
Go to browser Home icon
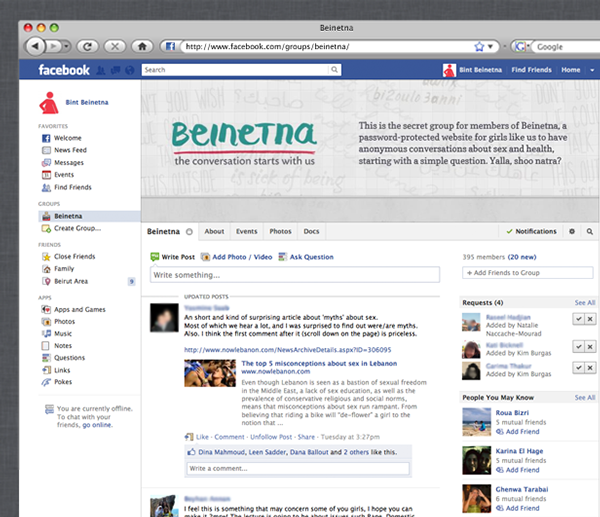(142, 47)
